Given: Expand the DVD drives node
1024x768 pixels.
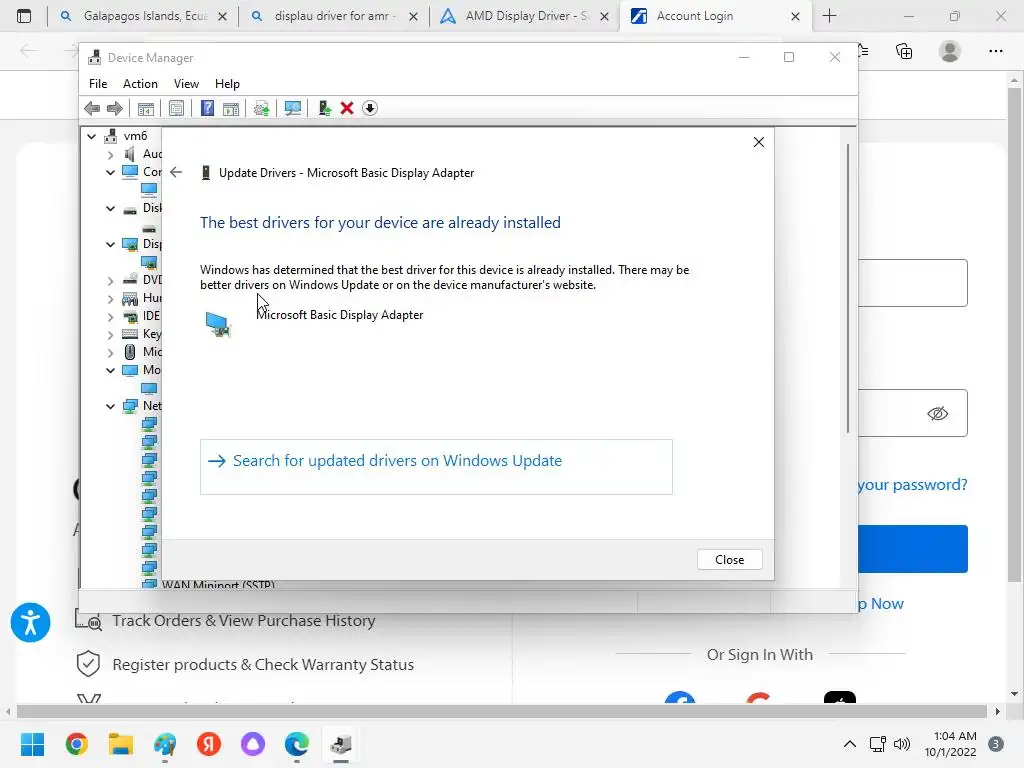Looking at the screenshot, I should (x=110, y=281).
